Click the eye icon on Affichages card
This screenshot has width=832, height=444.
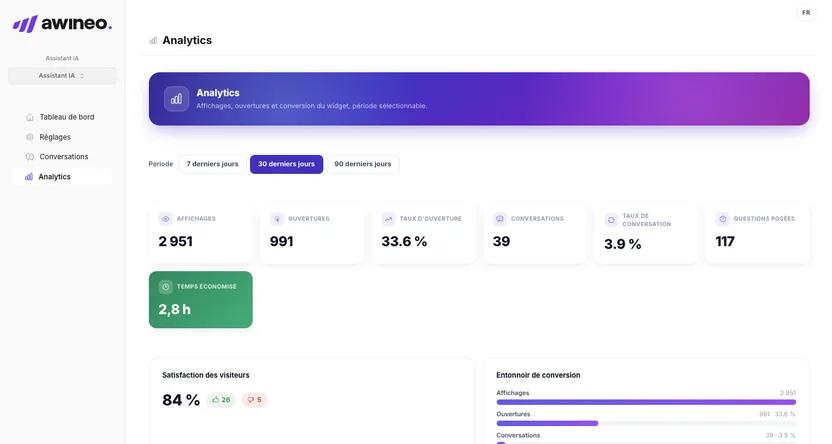[x=166, y=219]
